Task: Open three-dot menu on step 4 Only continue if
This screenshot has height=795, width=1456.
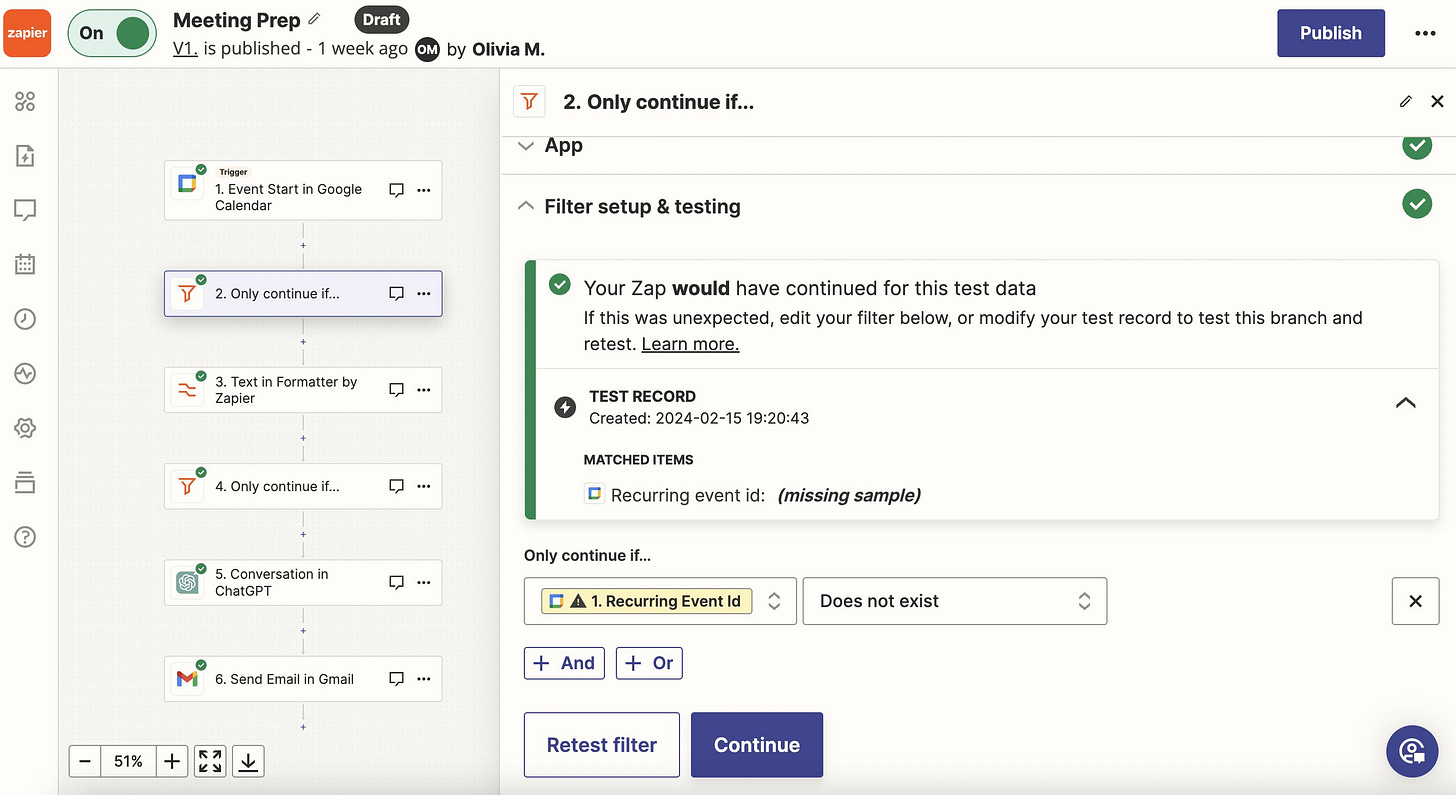Action: (x=424, y=486)
